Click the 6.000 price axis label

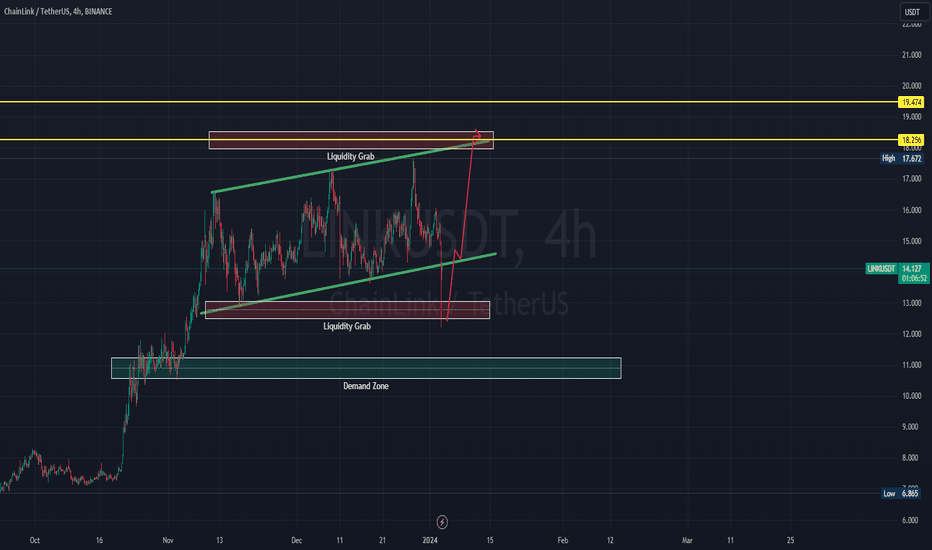click(912, 520)
